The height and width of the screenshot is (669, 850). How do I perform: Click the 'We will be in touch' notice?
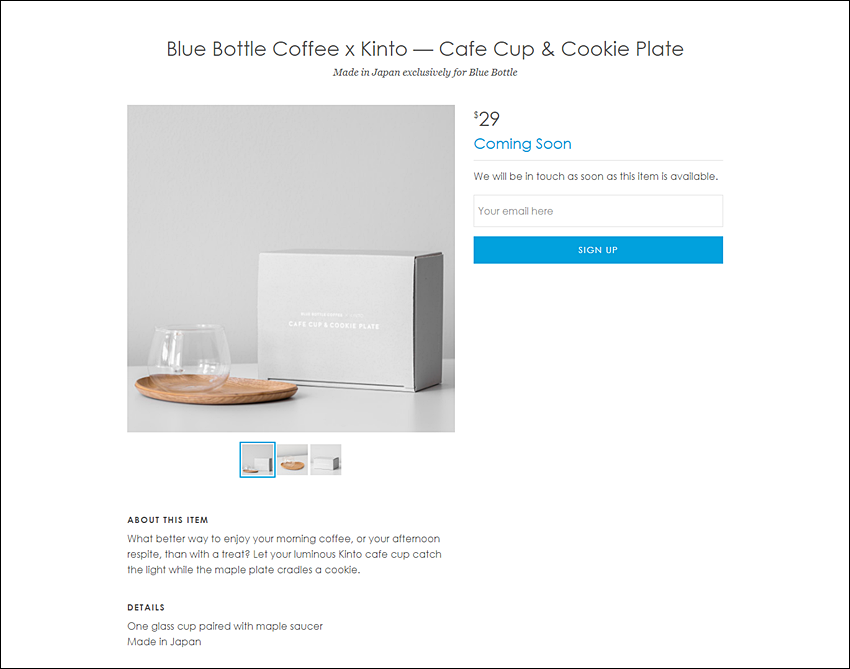coord(596,176)
